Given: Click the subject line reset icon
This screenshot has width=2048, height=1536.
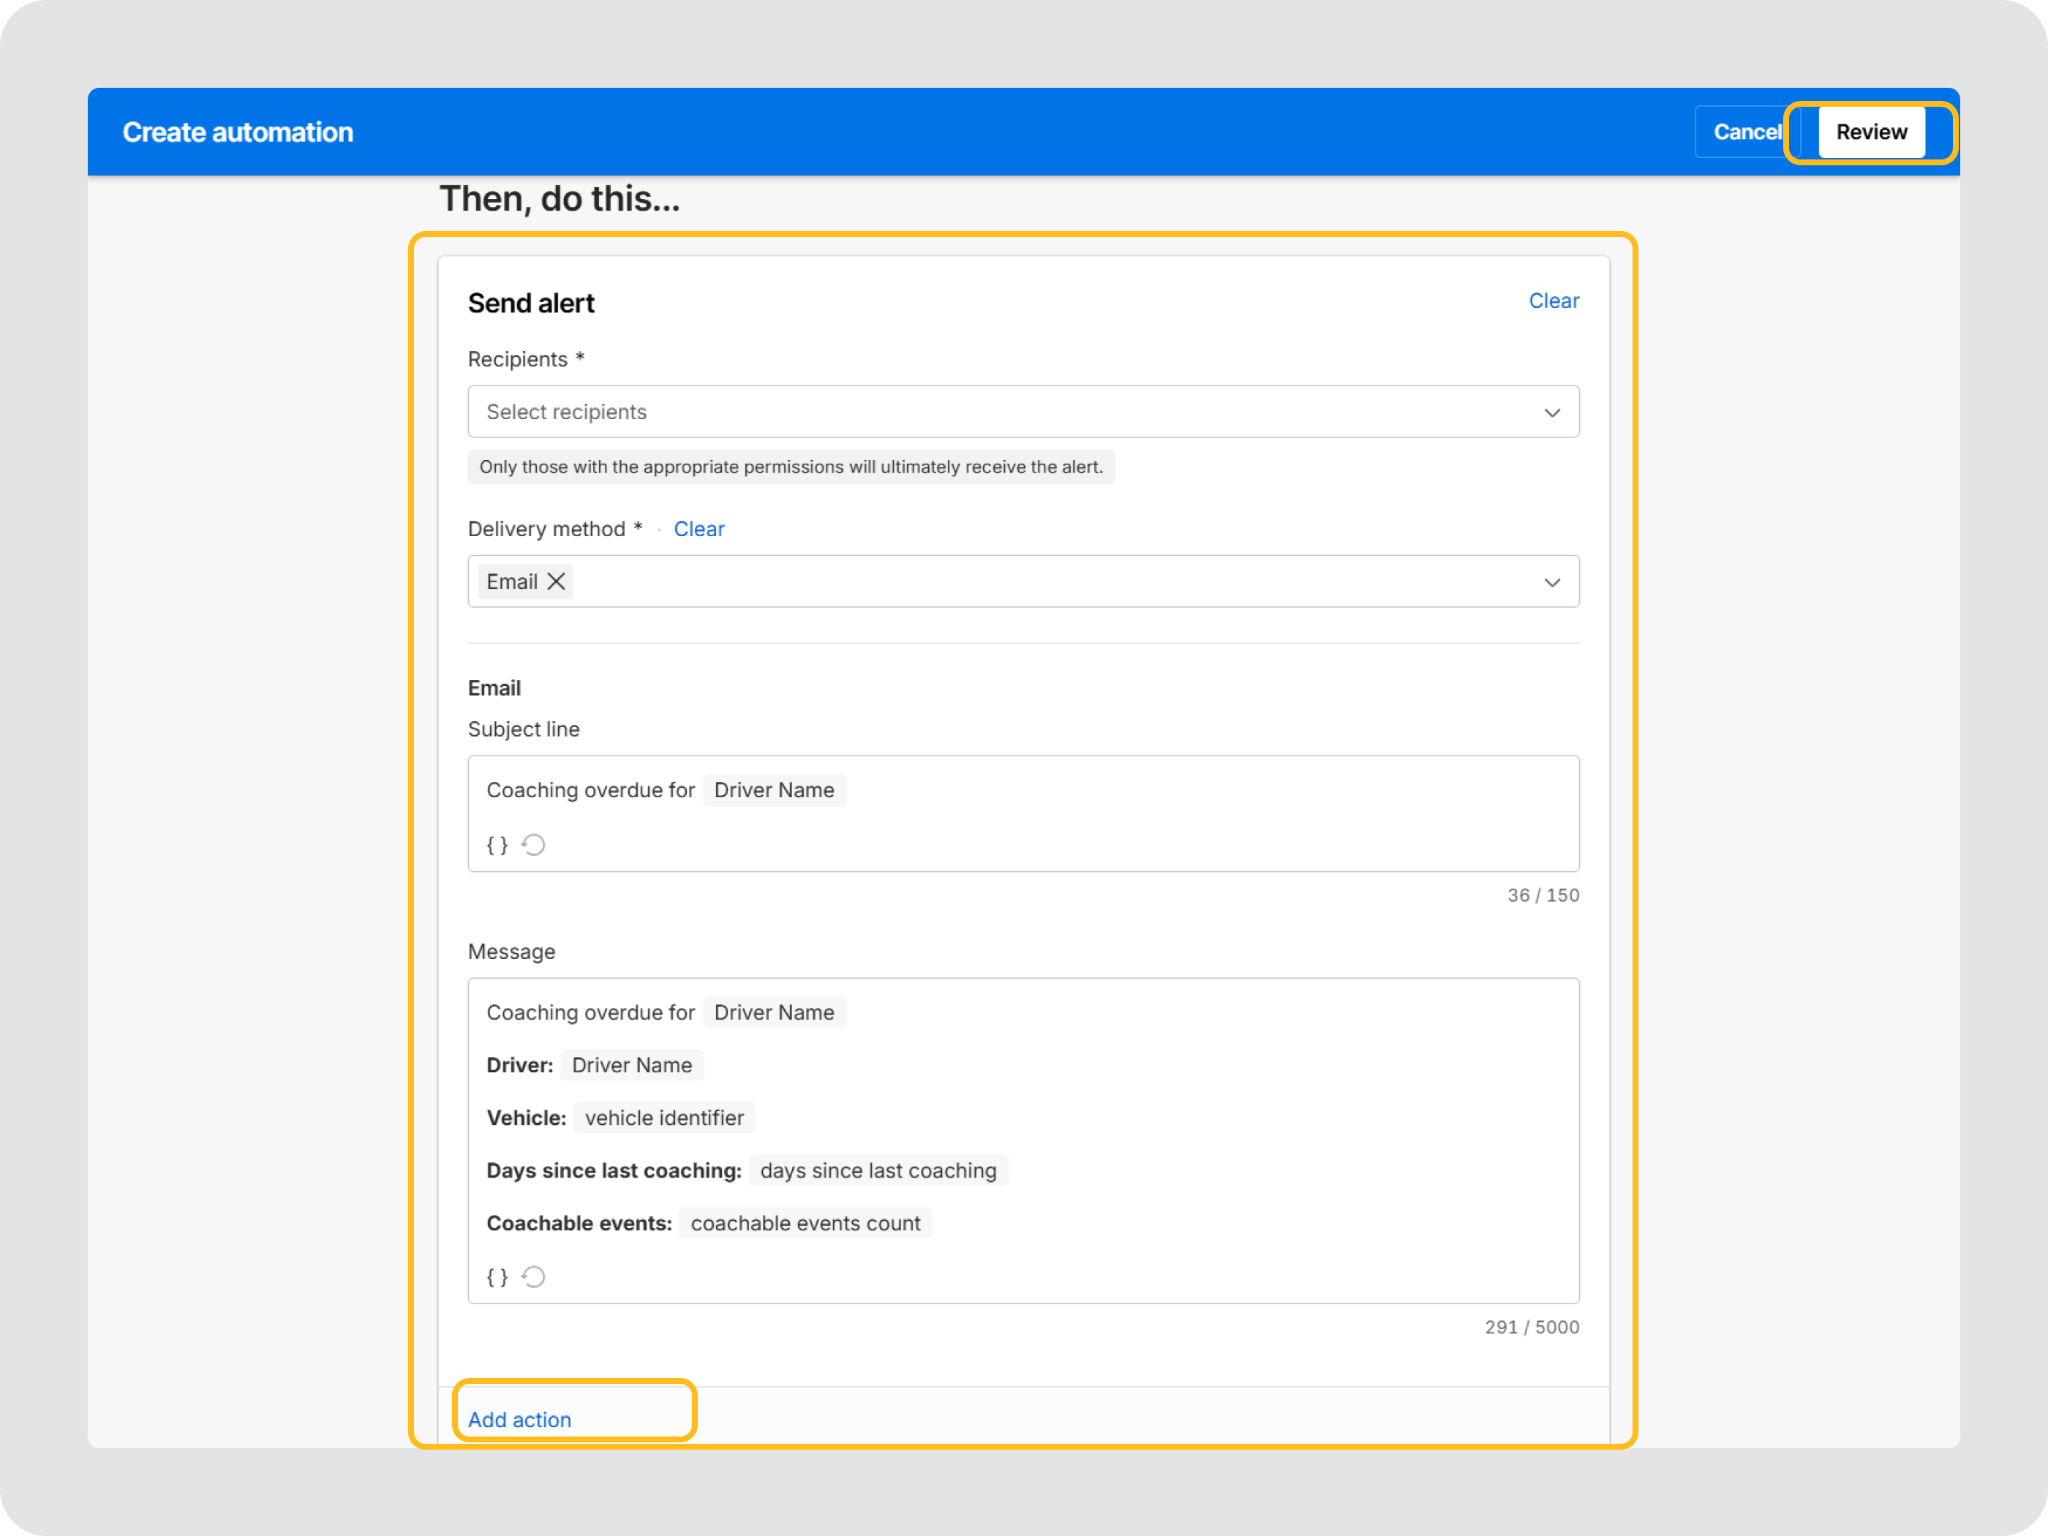Looking at the screenshot, I should 534,845.
